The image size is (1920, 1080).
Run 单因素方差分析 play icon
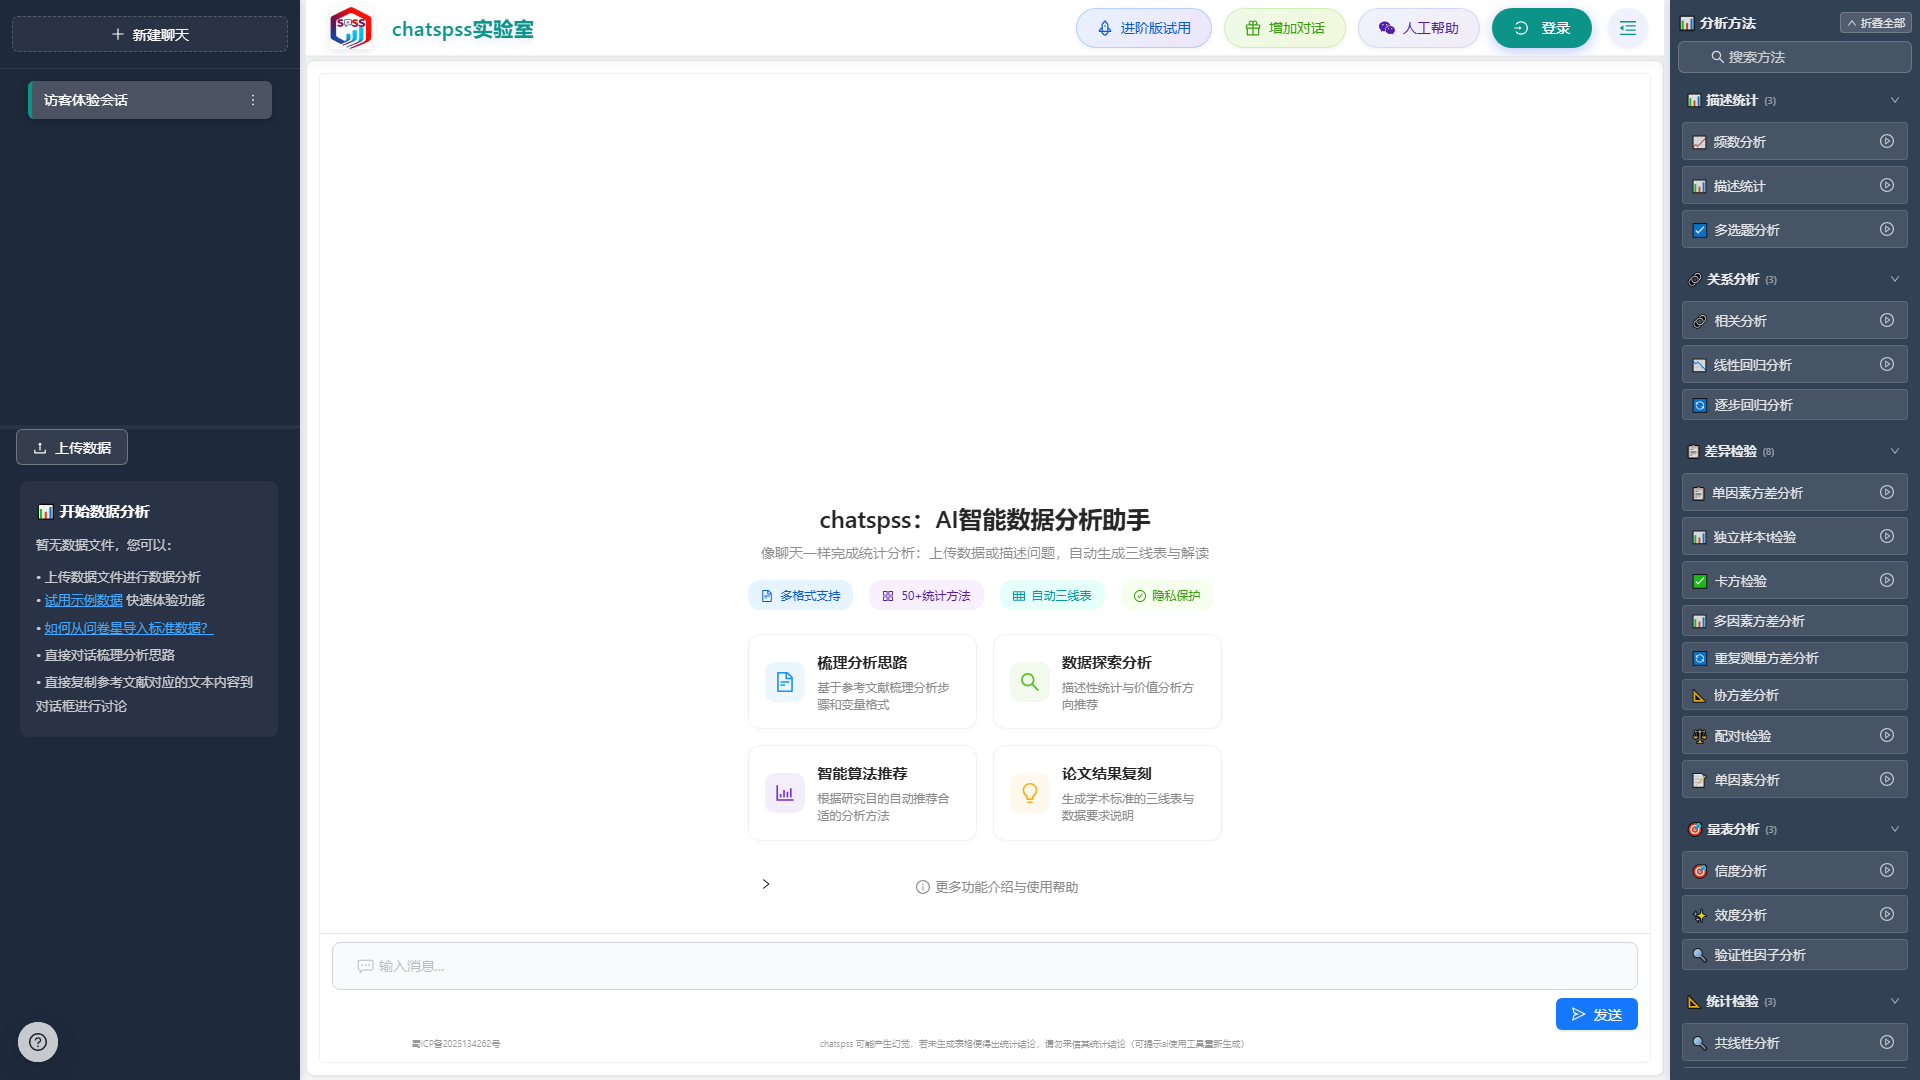click(1887, 493)
